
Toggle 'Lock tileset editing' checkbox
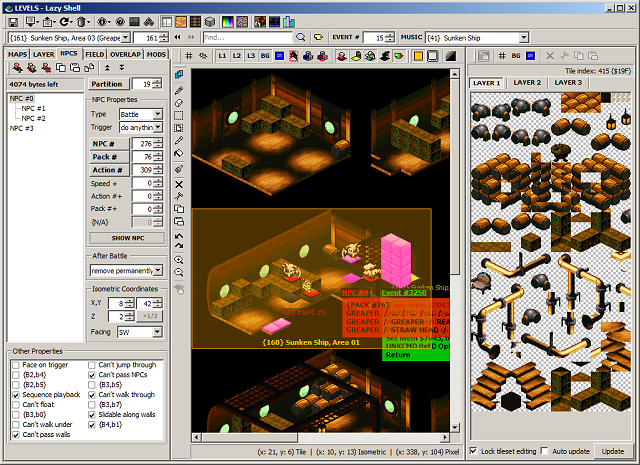coord(474,451)
